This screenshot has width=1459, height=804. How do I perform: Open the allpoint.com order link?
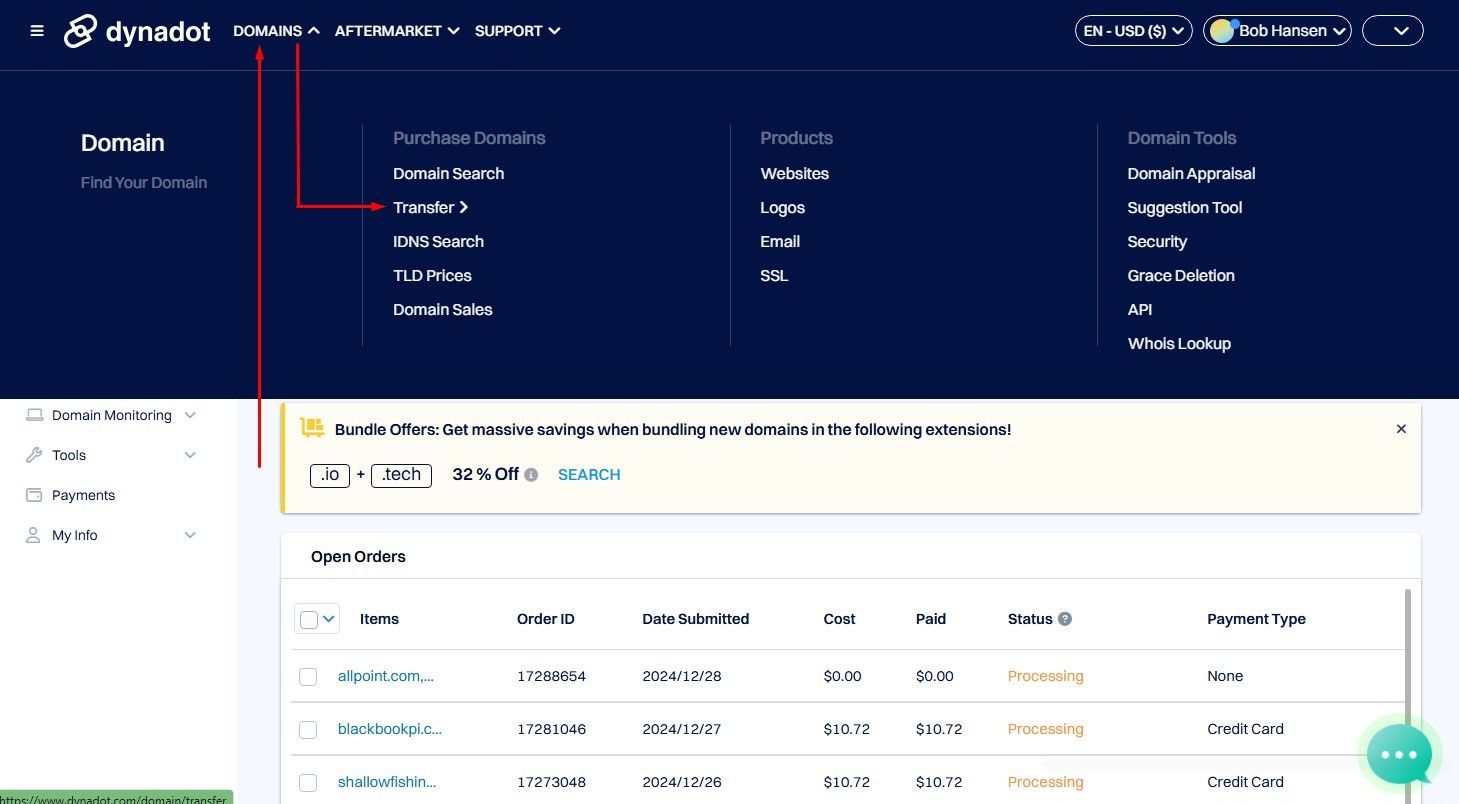point(386,677)
